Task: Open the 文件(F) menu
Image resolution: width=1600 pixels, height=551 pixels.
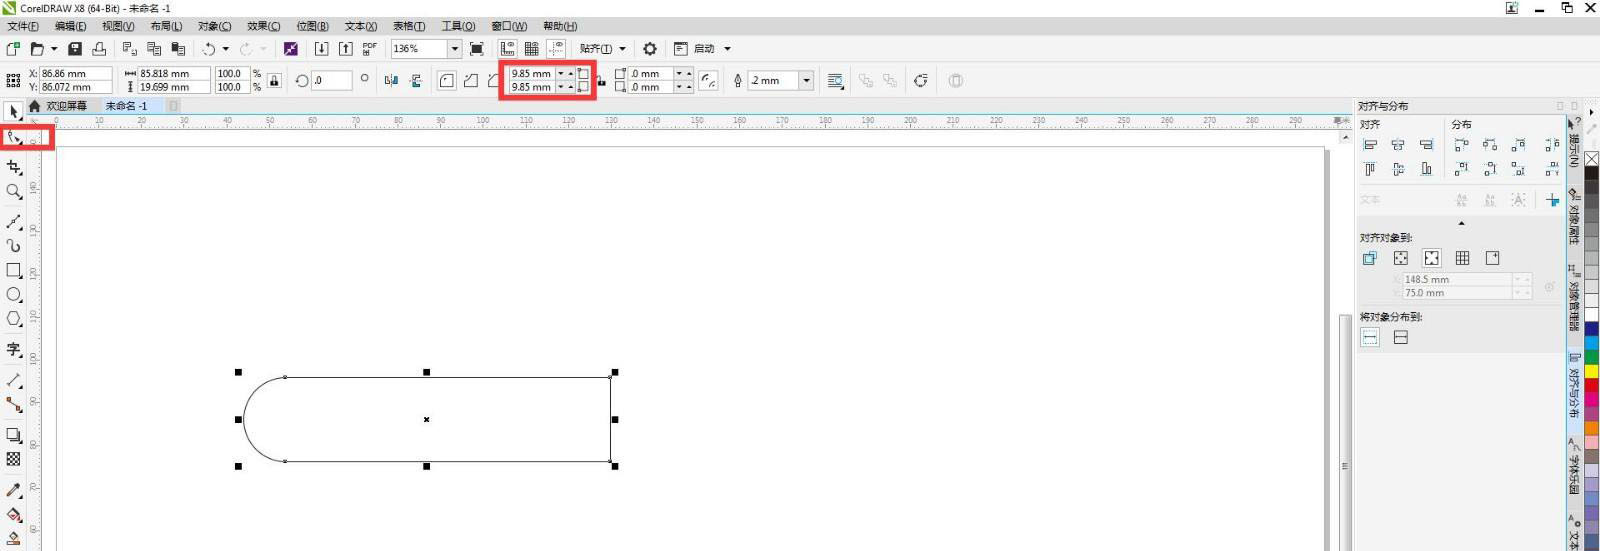Action: coord(23,26)
